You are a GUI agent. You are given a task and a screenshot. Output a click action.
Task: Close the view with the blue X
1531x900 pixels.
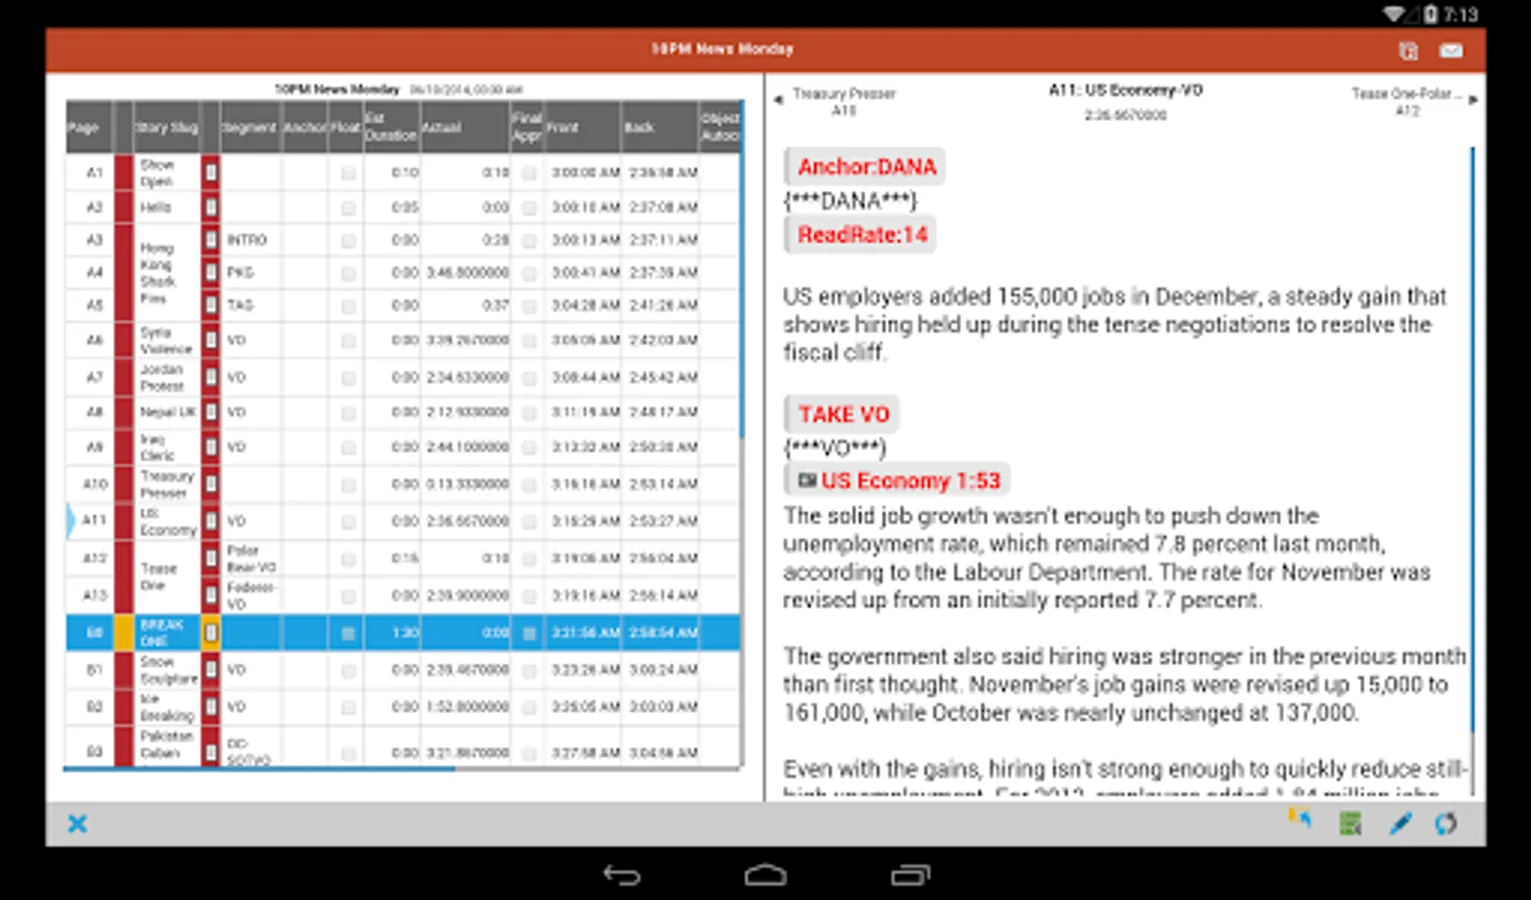[x=77, y=824]
